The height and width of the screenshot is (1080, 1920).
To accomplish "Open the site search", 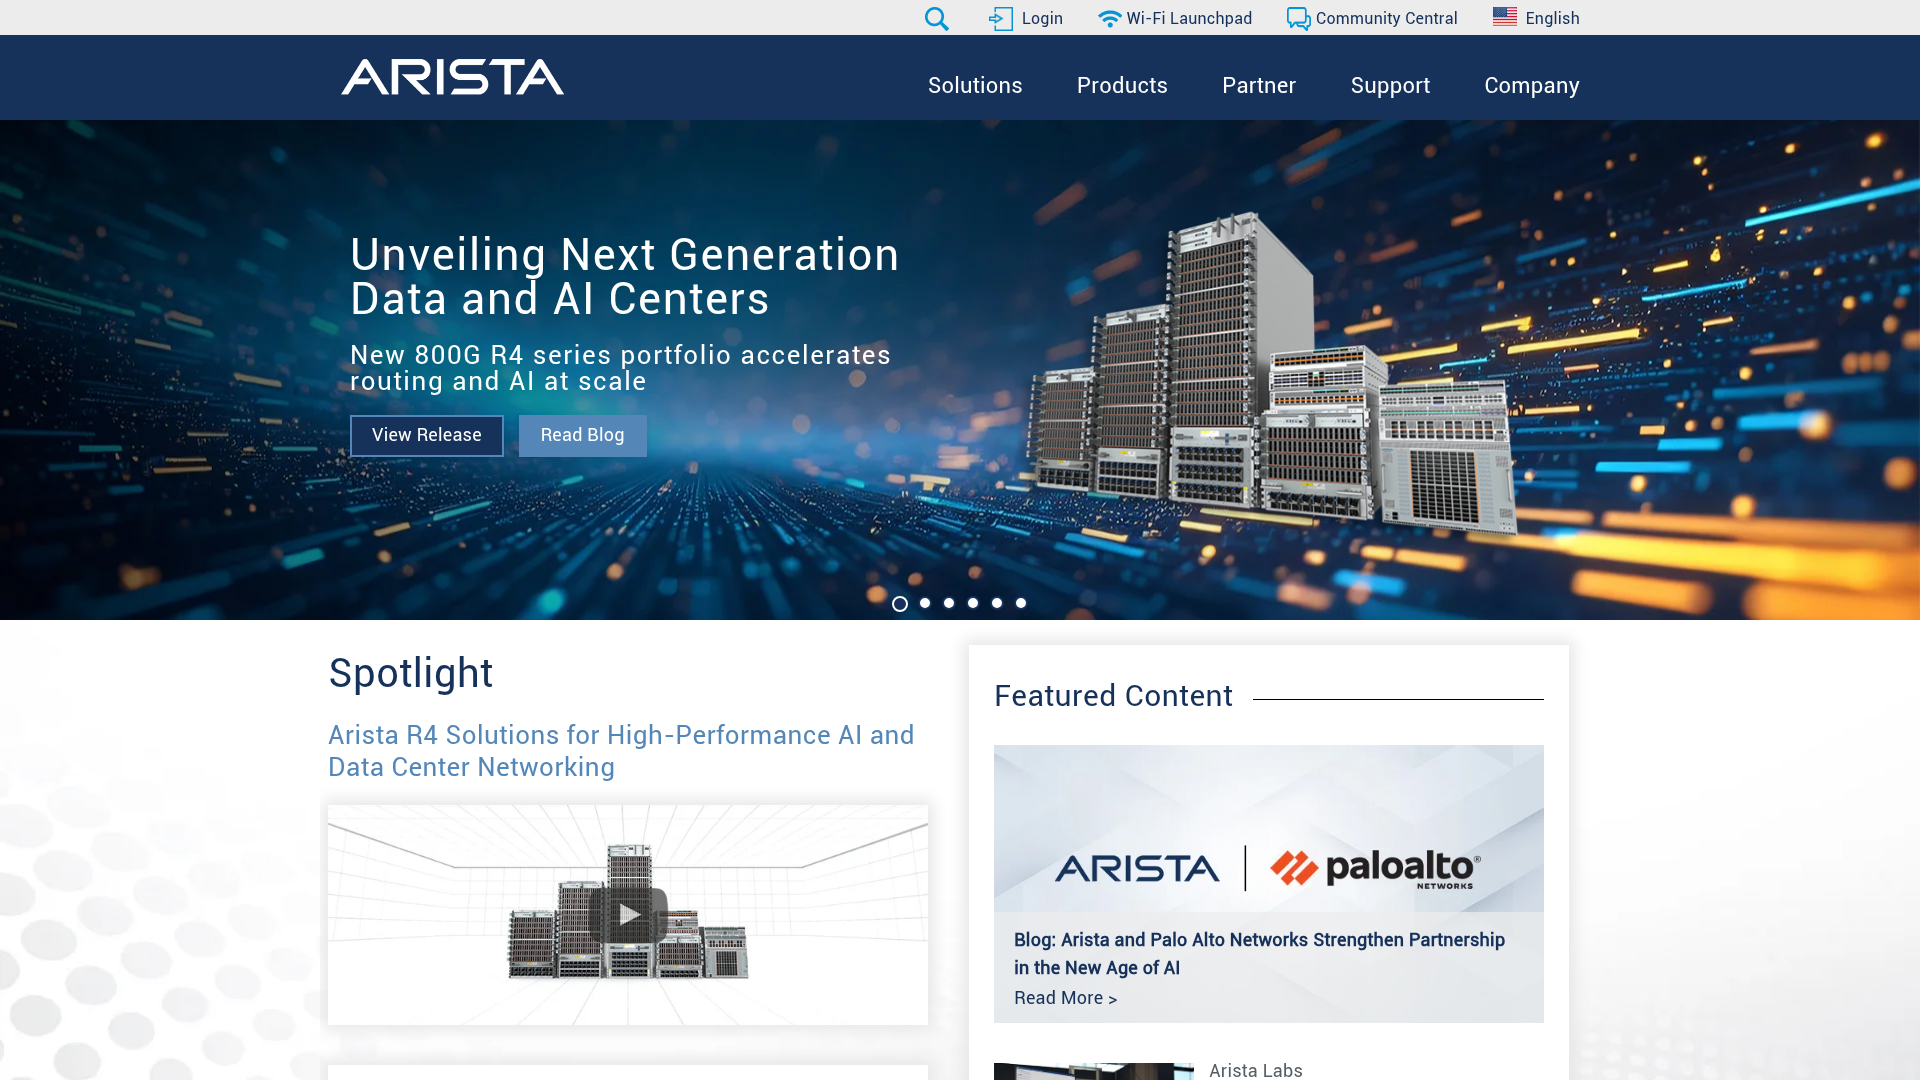I will [936, 18].
